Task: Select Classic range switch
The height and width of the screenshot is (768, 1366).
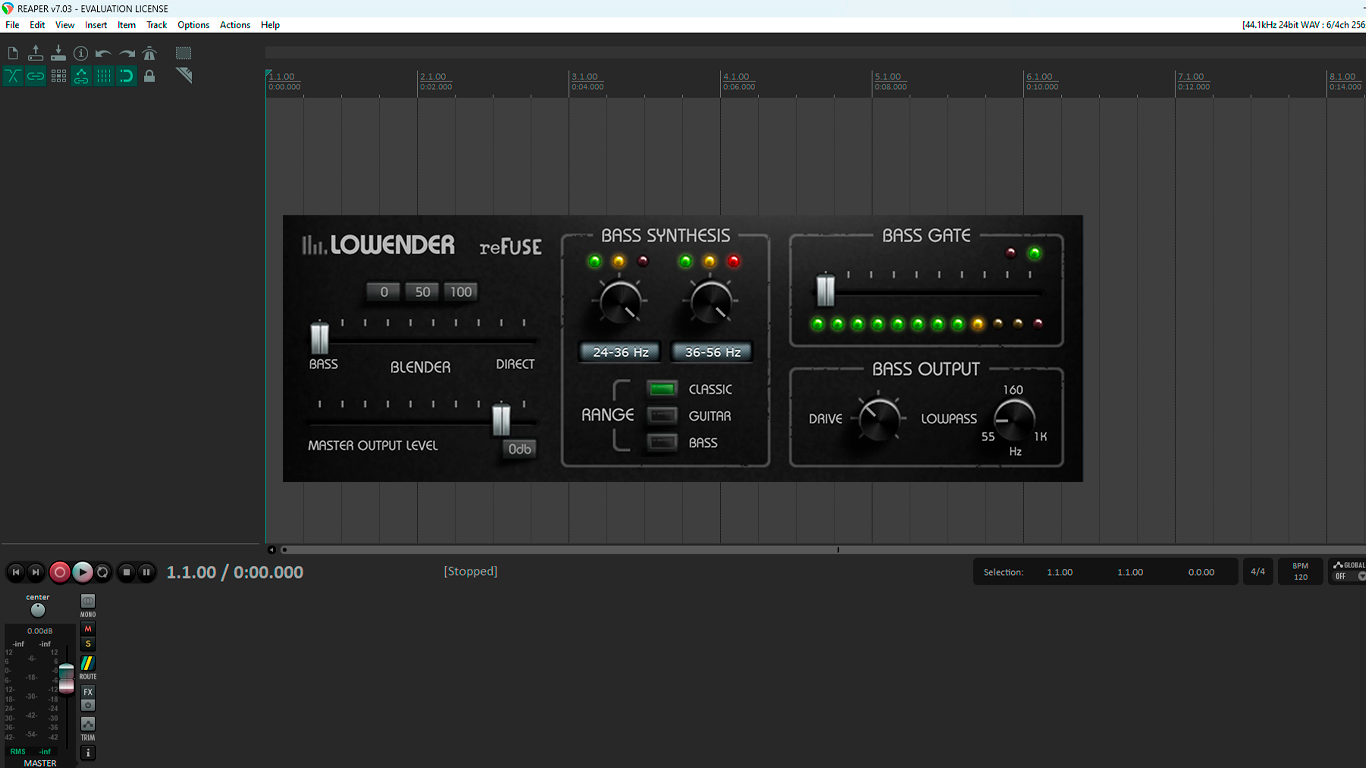Action: (x=662, y=389)
